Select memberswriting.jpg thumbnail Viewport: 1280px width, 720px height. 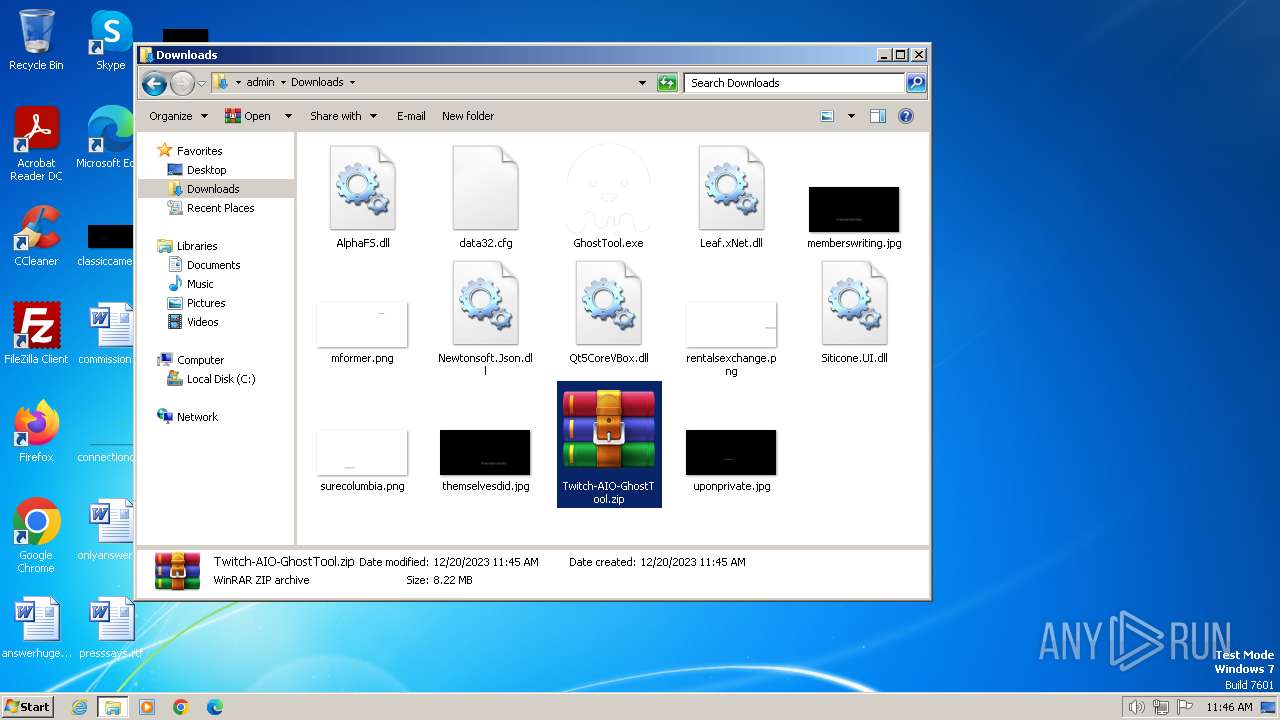pos(854,209)
